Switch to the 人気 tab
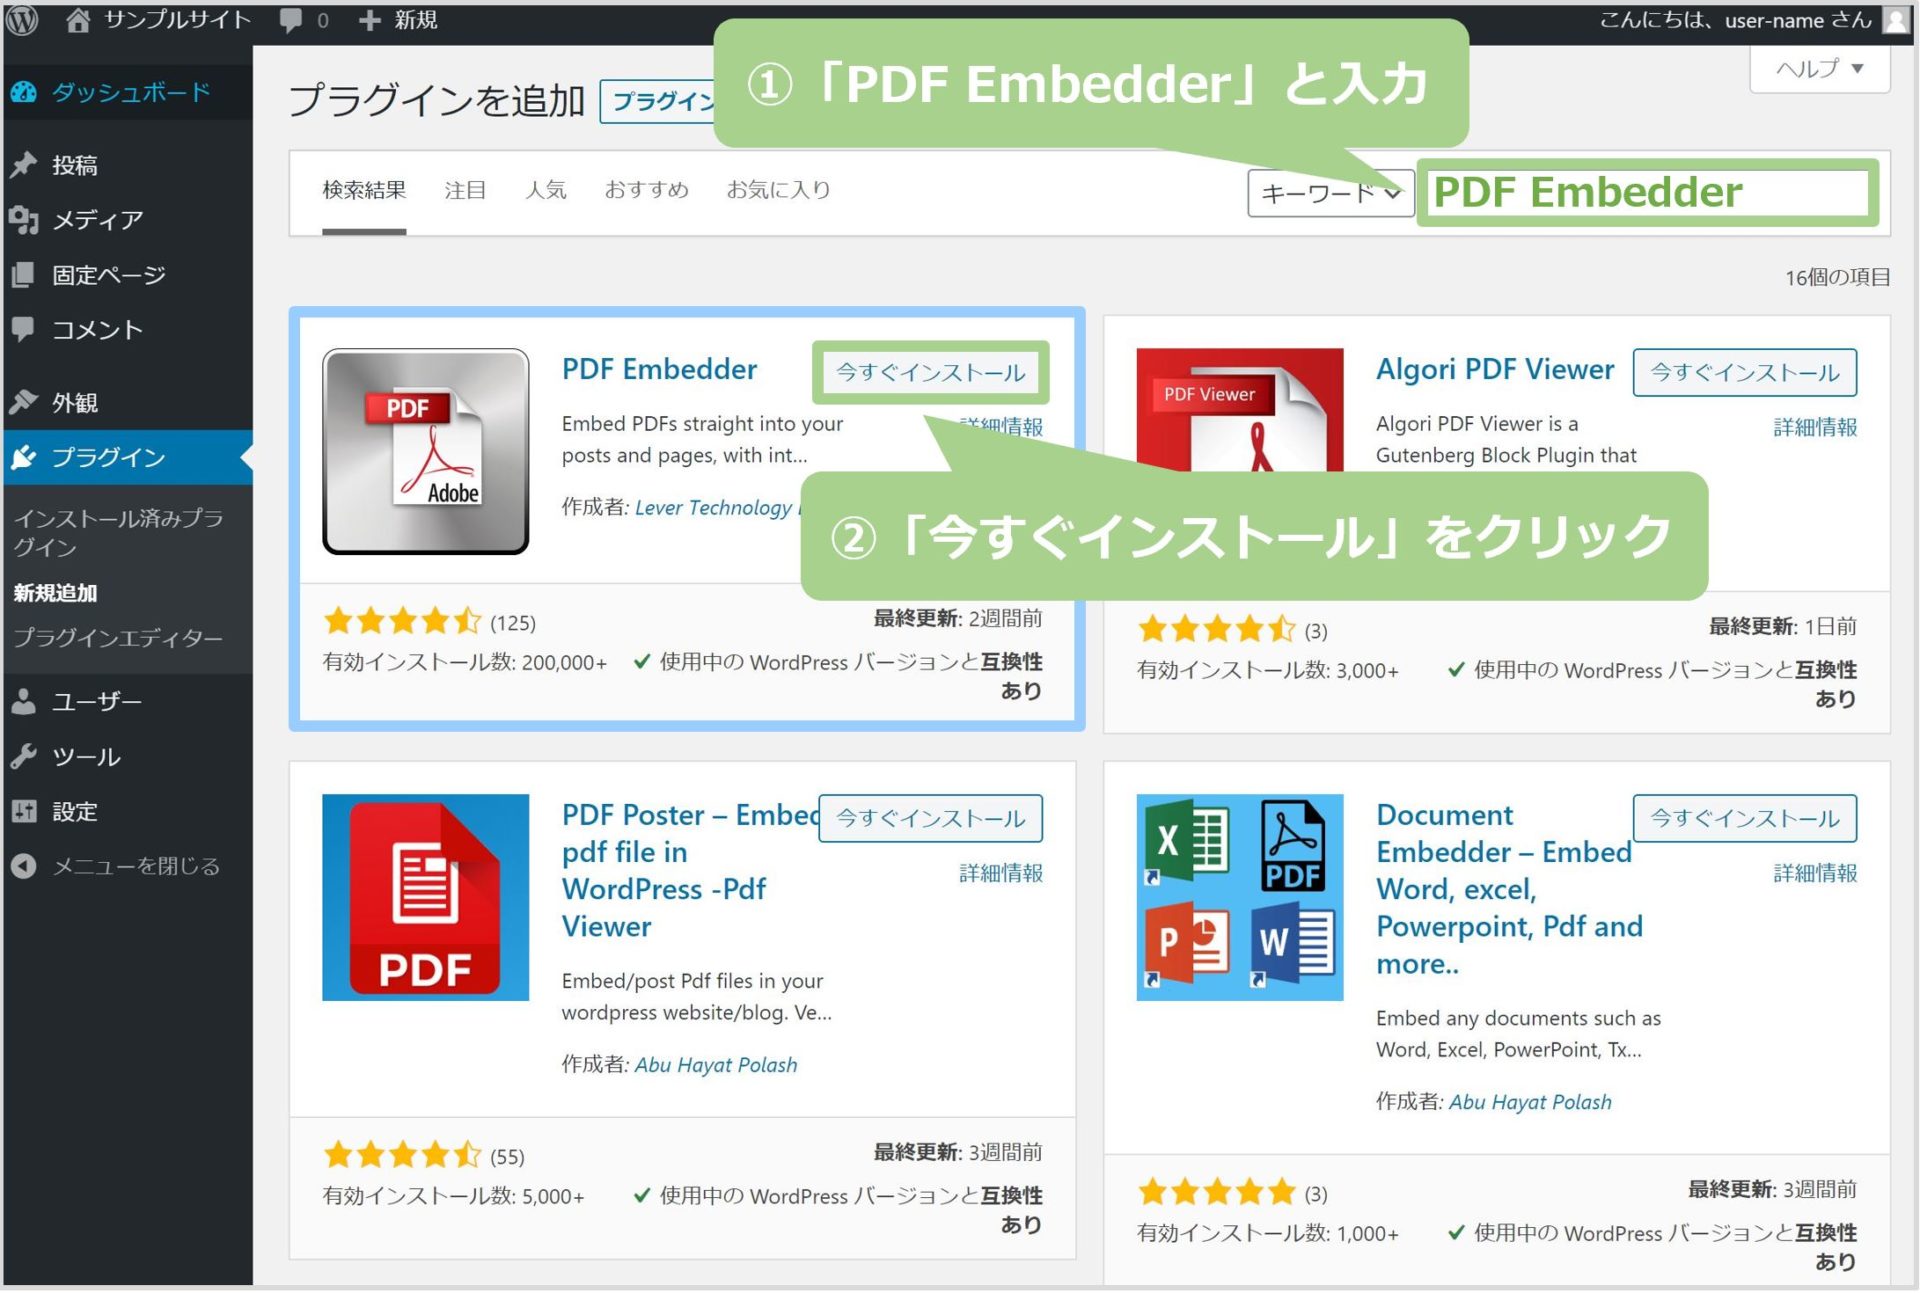The width and height of the screenshot is (1920, 1293). click(547, 190)
